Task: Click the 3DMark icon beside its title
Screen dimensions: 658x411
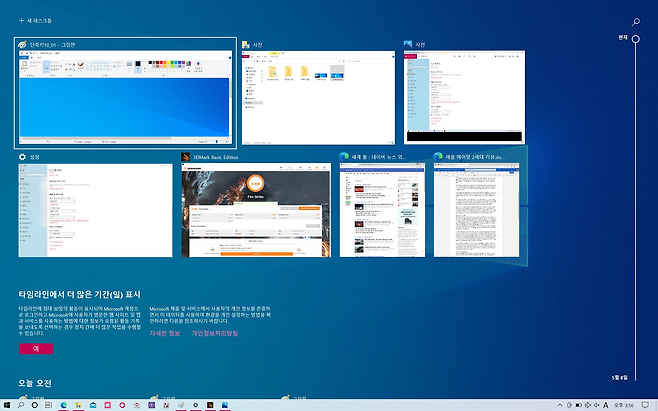Action: click(x=186, y=157)
